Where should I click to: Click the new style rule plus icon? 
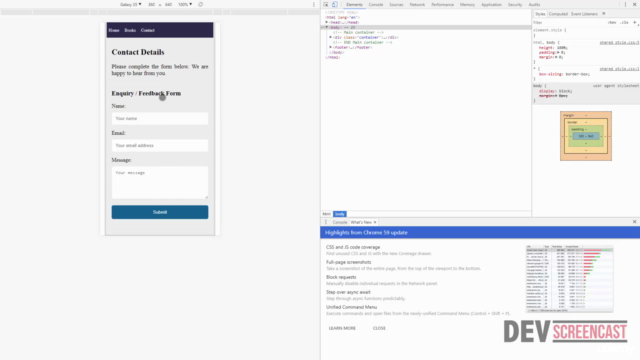point(635,22)
